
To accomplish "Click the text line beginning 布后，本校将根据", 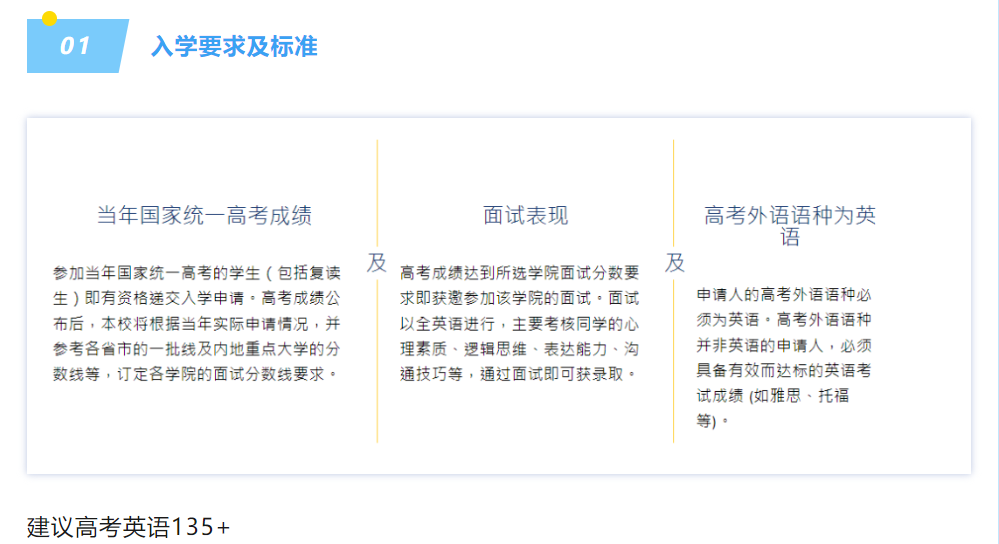I will tap(197, 324).
